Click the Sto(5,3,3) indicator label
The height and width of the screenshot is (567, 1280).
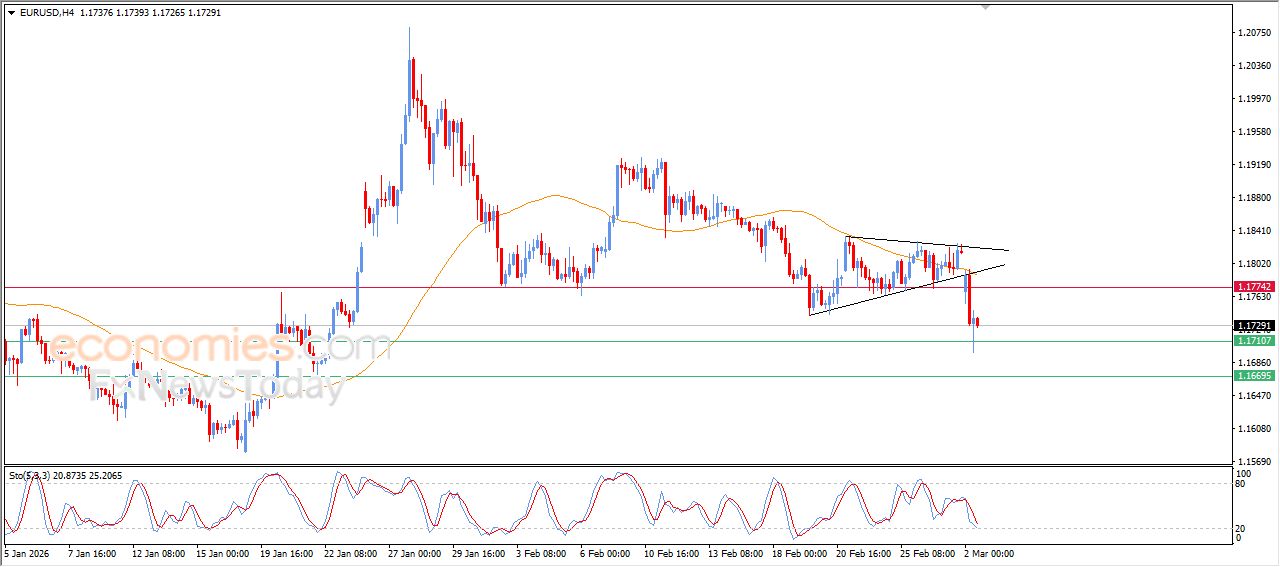pyautogui.click(x=32, y=476)
